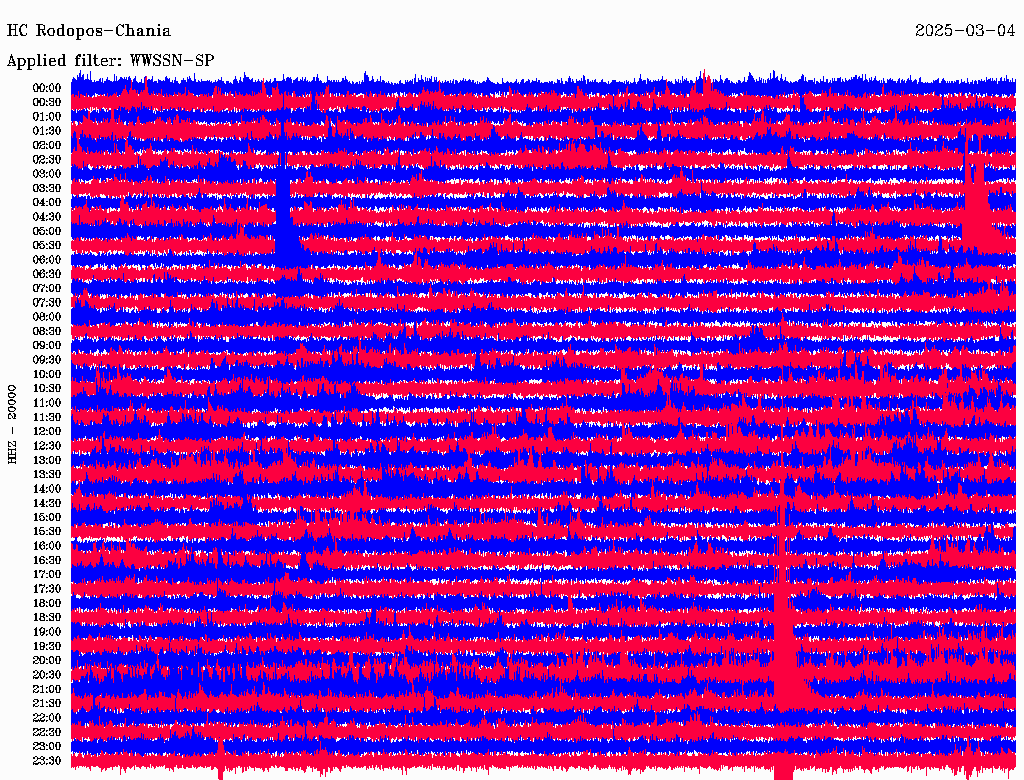Click the 12:00 time marker
This screenshot has height=780, width=1024.
point(46,432)
